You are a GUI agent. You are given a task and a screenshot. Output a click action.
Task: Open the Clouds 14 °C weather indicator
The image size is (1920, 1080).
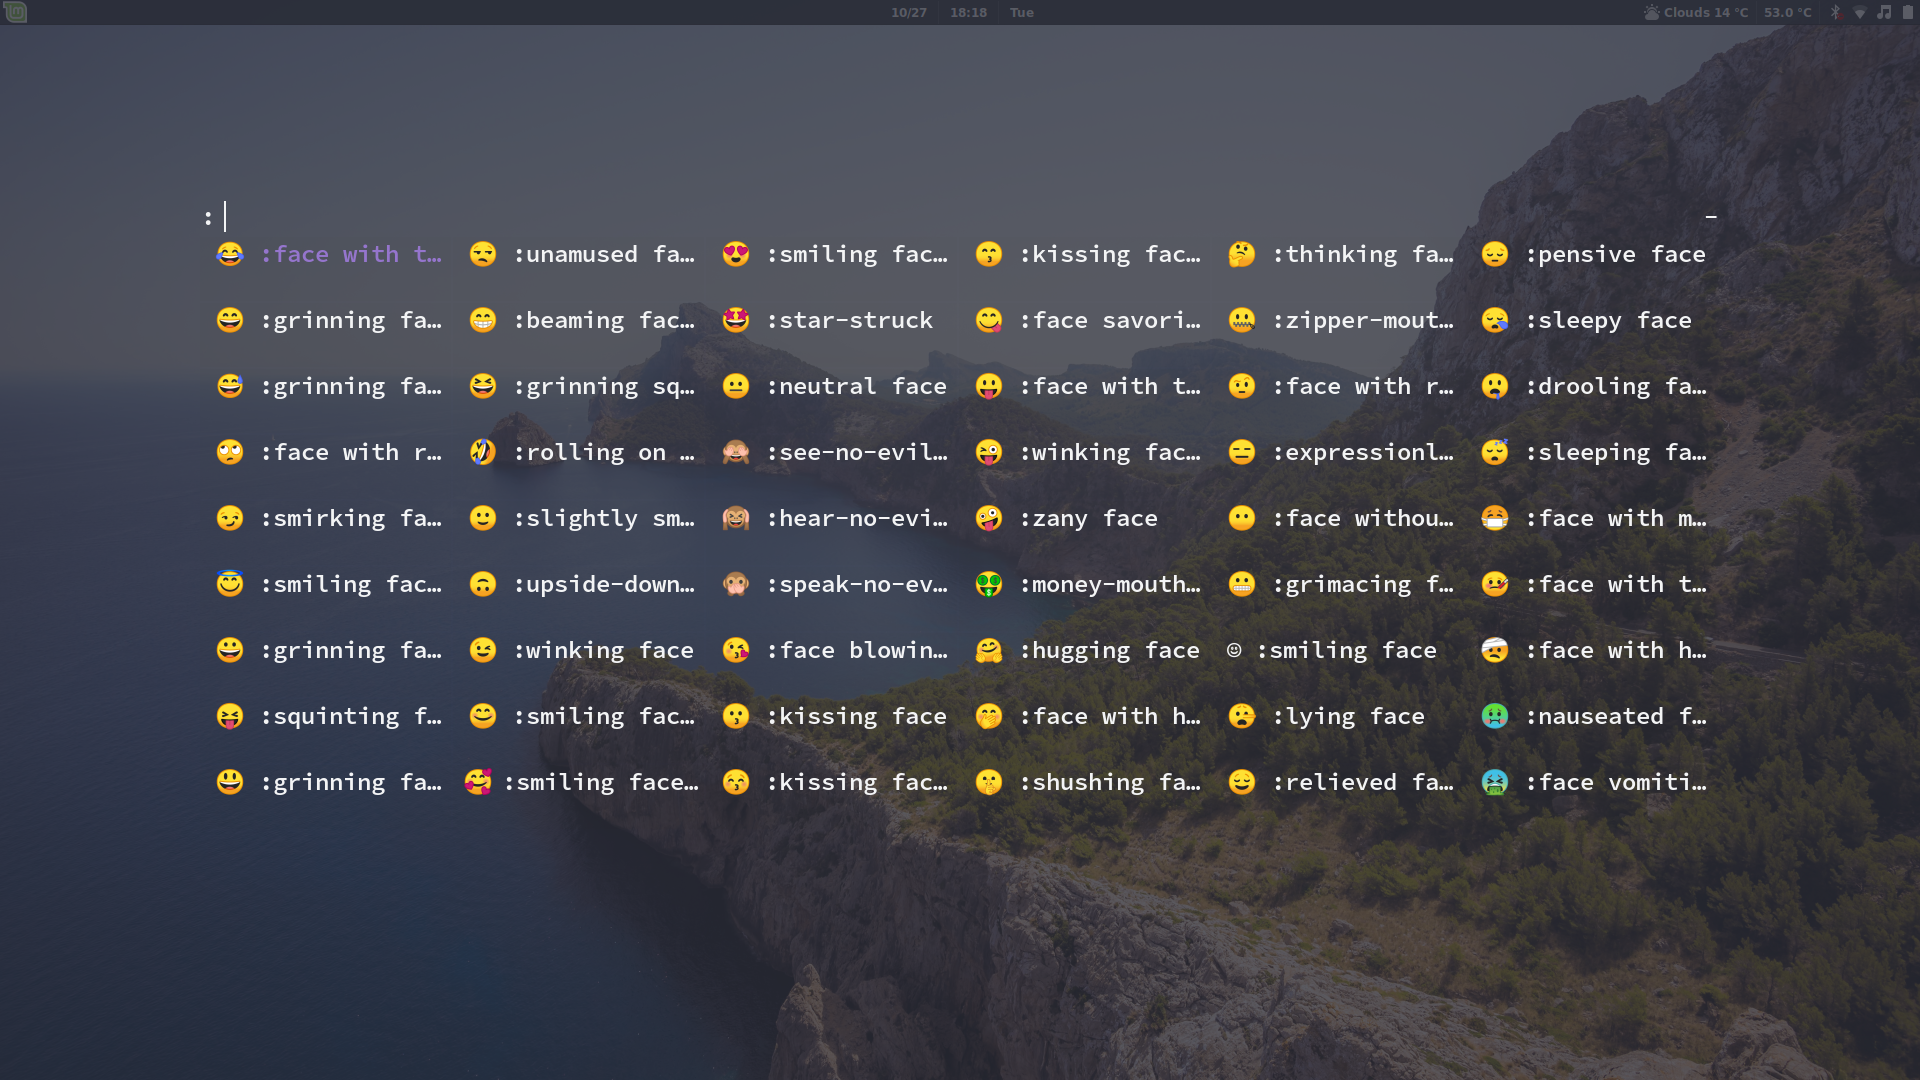pyautogui.click(x=1696, y=12)
